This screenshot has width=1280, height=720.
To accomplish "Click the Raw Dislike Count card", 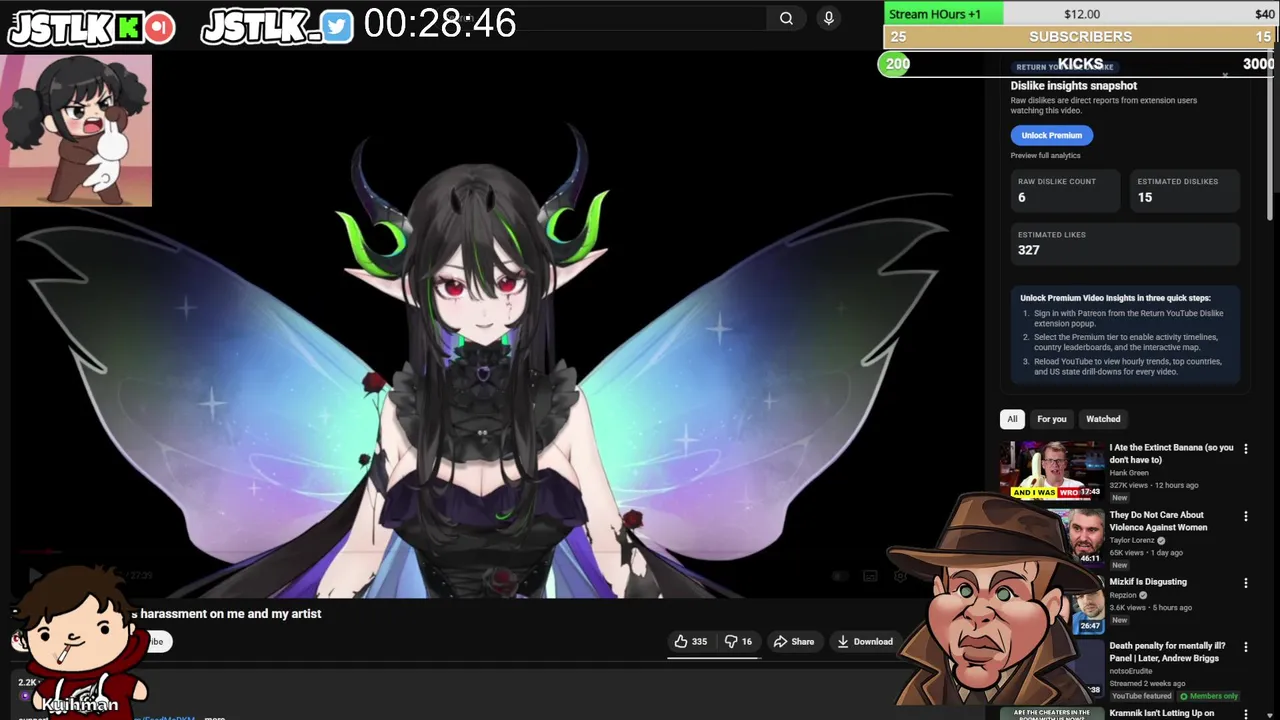I will (1065, 190).
